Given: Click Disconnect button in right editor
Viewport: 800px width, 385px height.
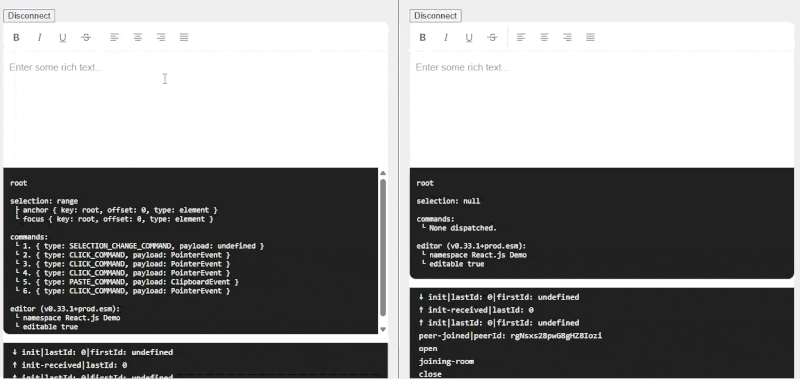Looking at the screenshot, I should pos(435,16).
